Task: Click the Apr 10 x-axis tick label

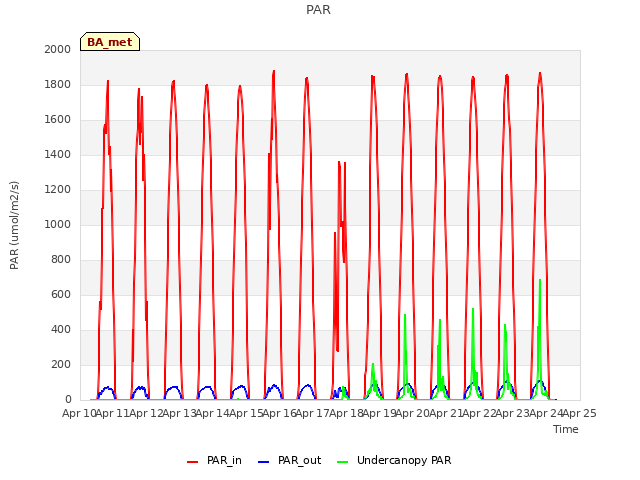Action: coord(79,413)
